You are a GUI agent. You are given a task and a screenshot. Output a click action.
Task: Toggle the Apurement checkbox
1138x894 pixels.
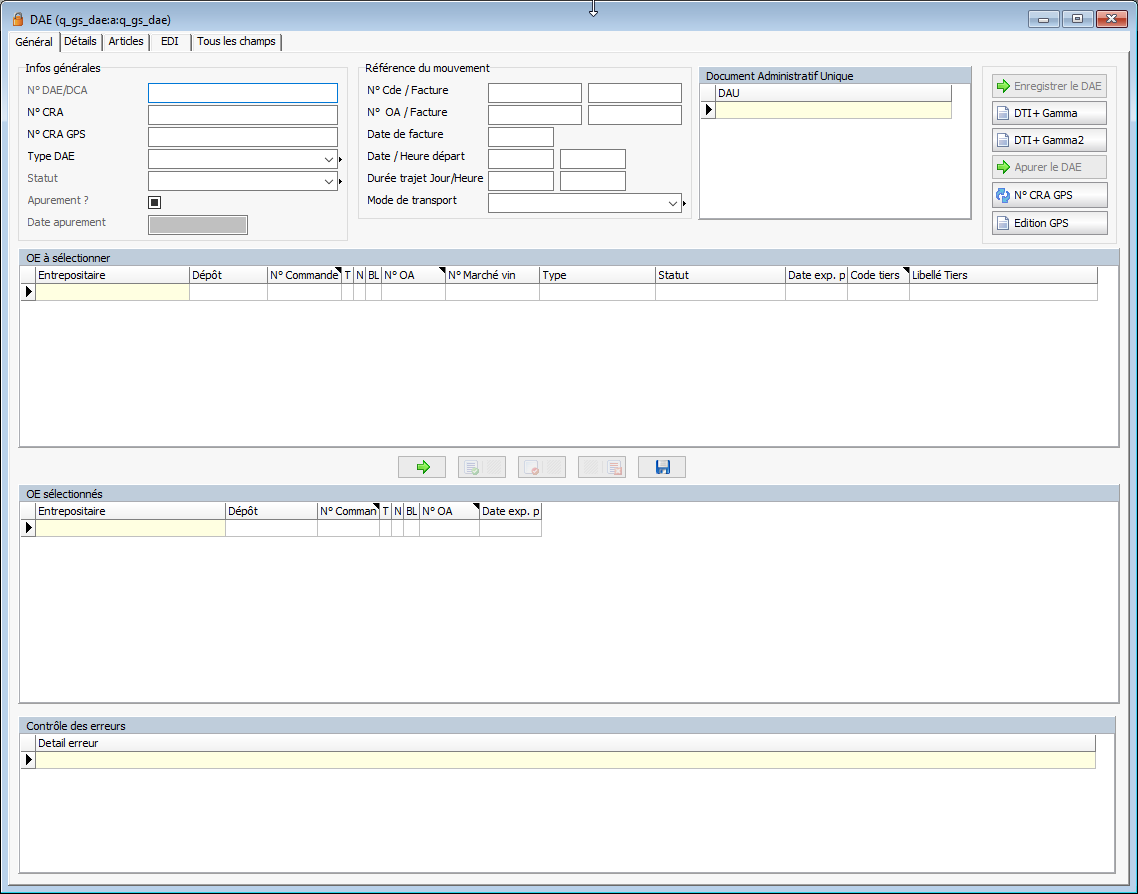click(155, 202)
